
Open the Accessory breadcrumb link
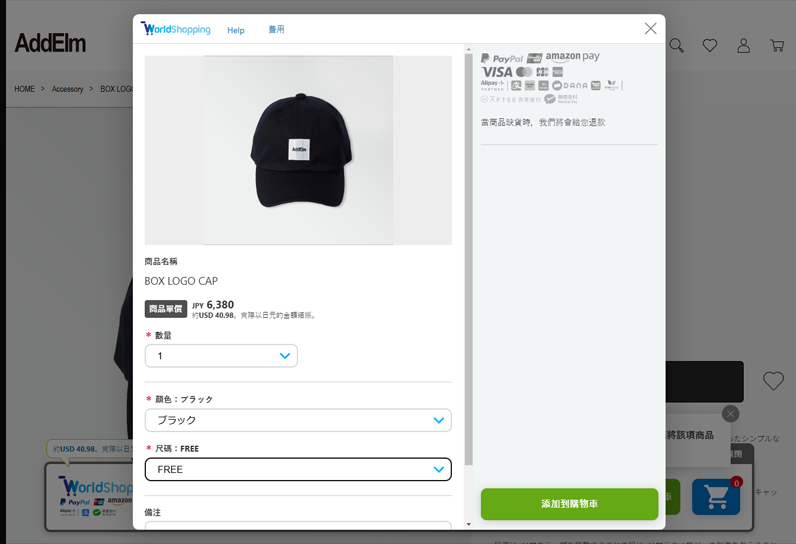(68, 89)
